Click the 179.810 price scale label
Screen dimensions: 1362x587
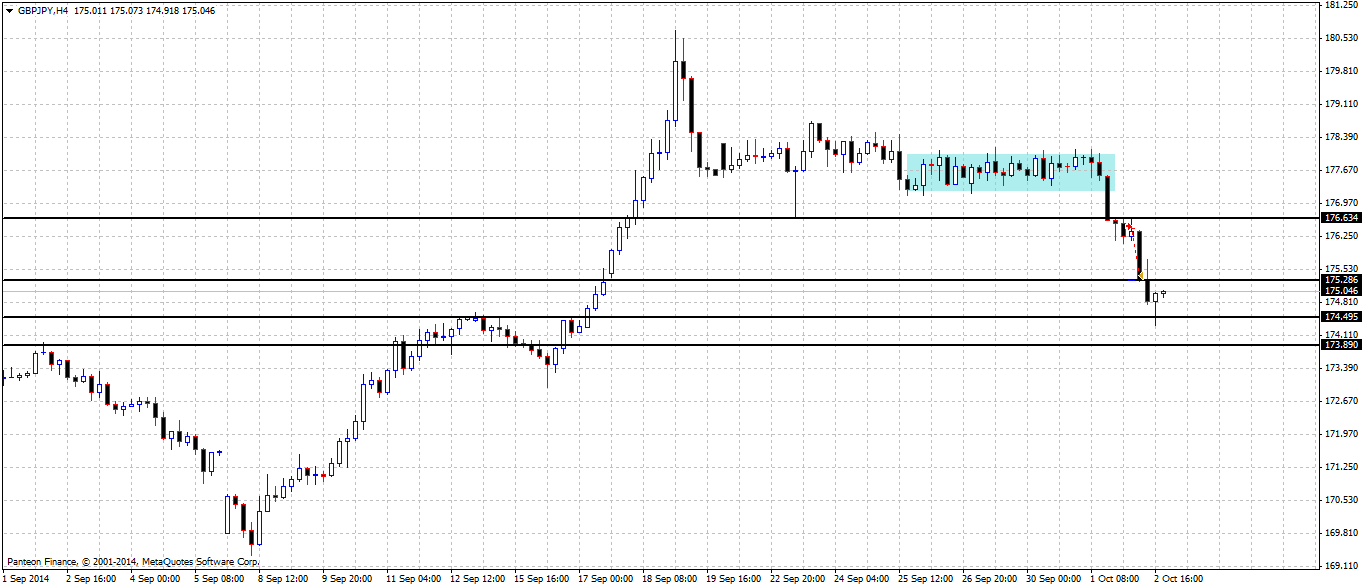pyautogui.click(x=1339, y=71)
